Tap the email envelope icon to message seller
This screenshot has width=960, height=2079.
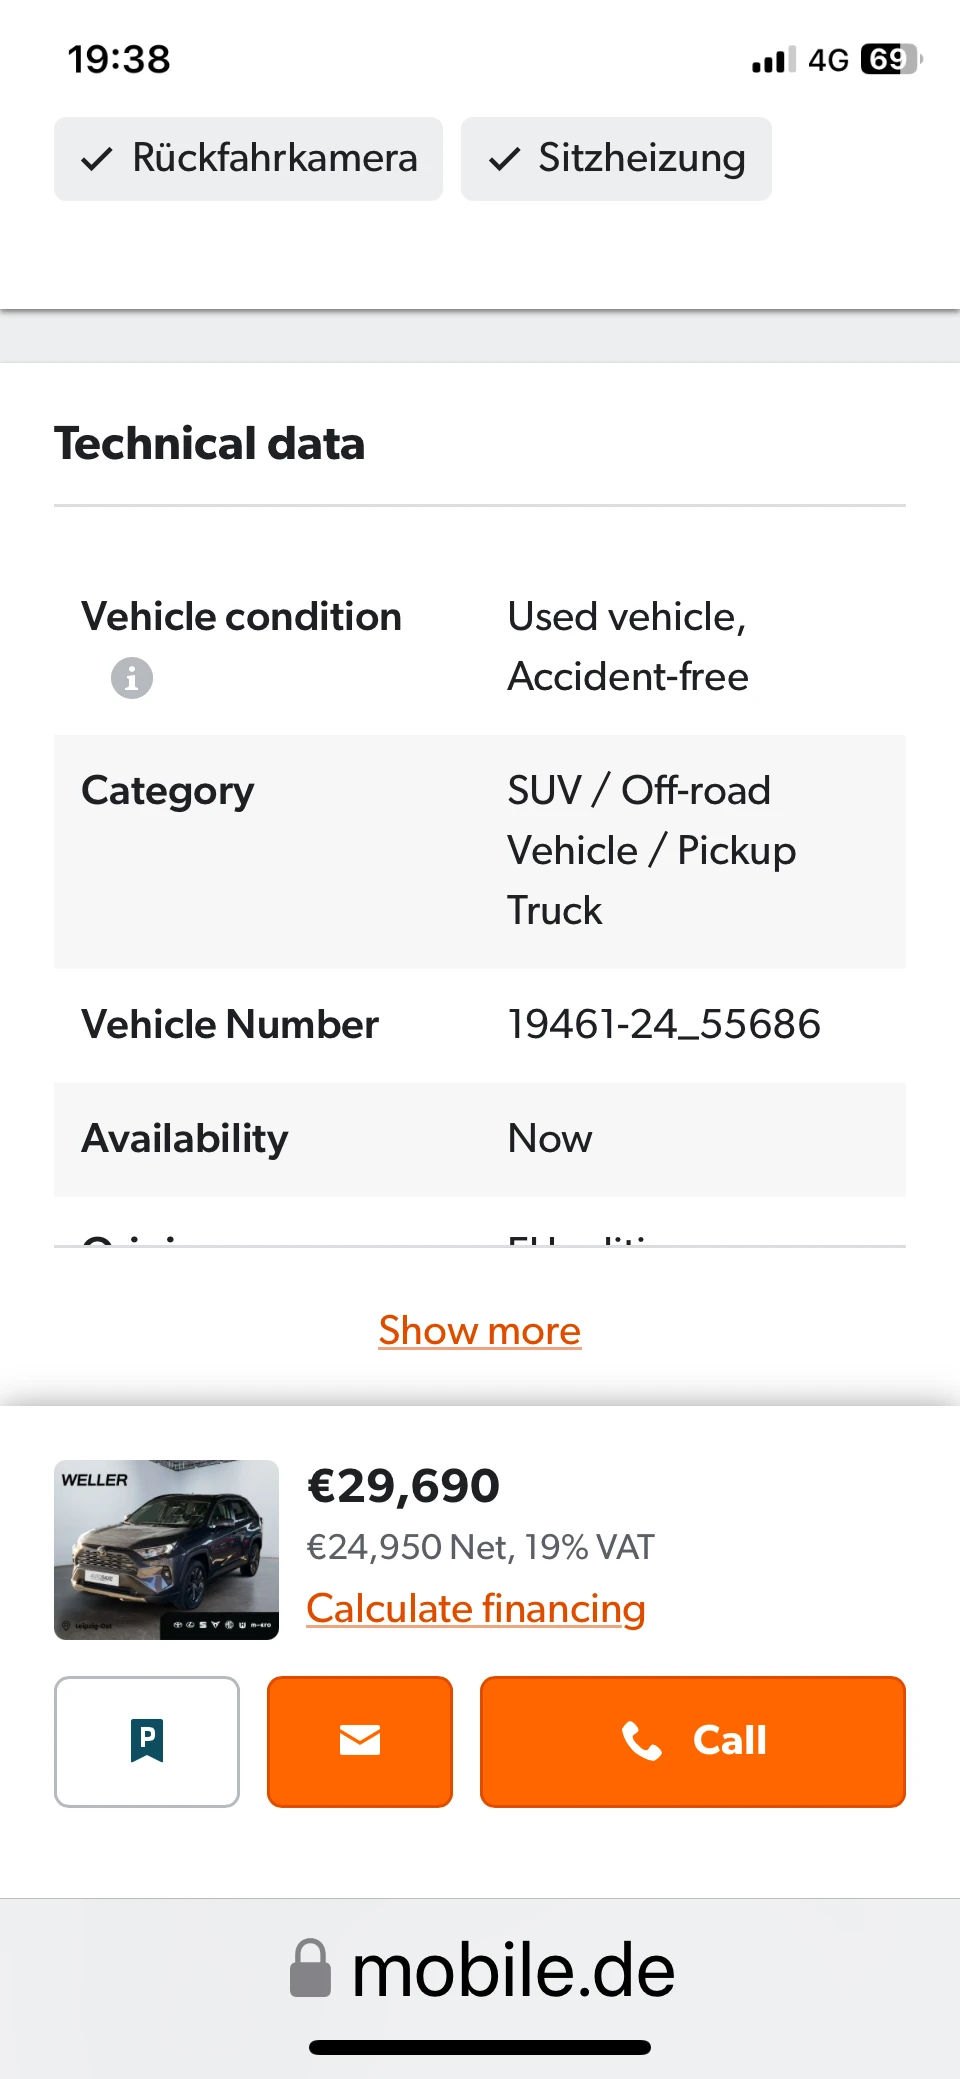360,1740
